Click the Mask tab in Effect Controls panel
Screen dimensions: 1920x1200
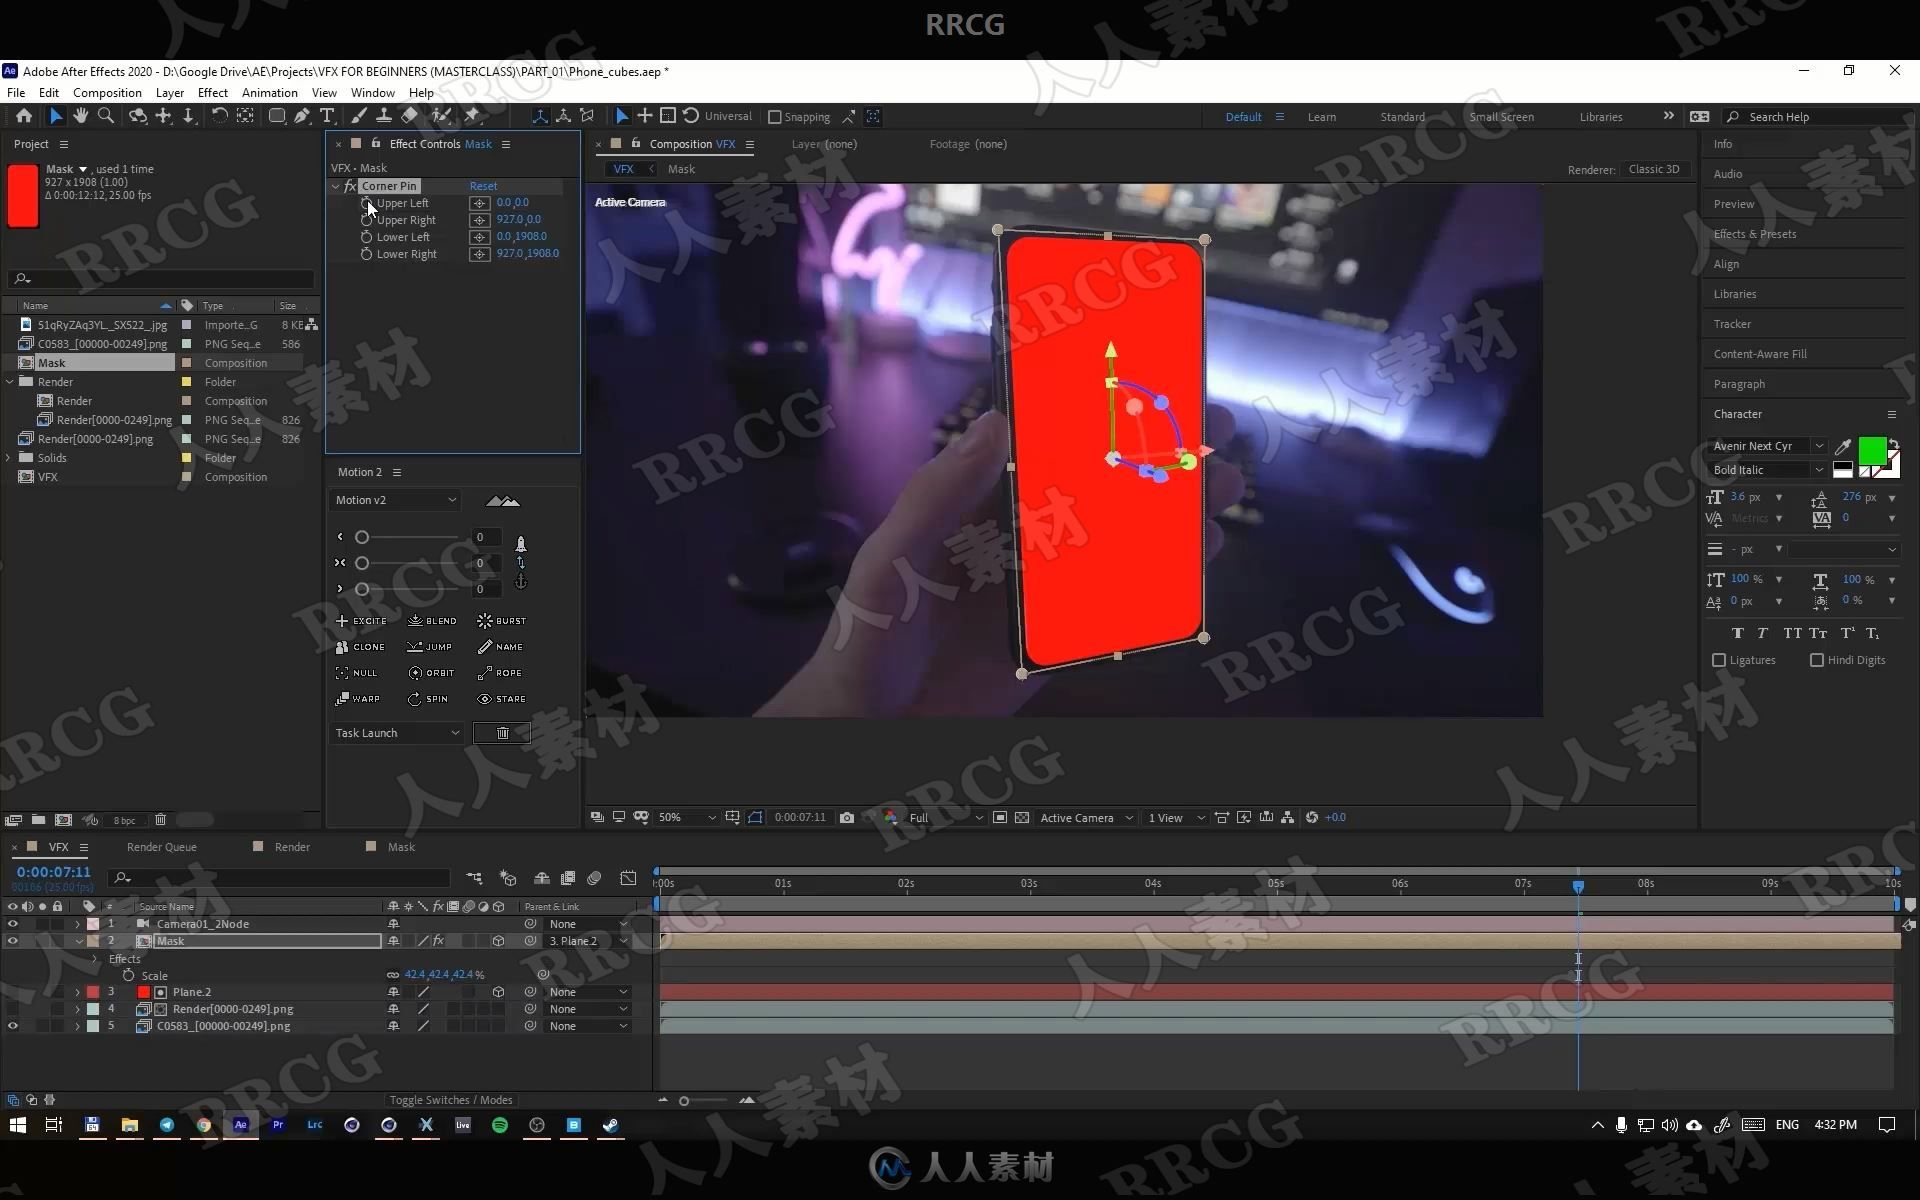[478, 144]
